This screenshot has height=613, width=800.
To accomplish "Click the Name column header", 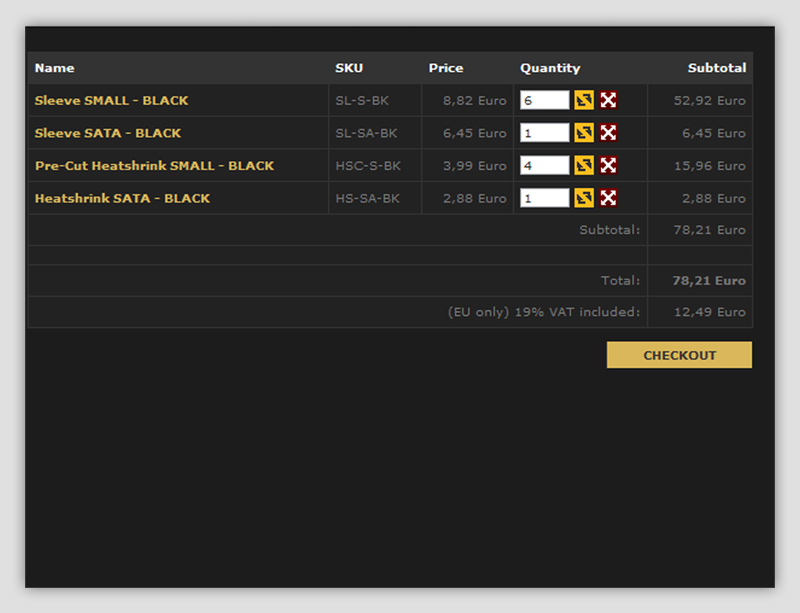I will (x=55, y=68).
